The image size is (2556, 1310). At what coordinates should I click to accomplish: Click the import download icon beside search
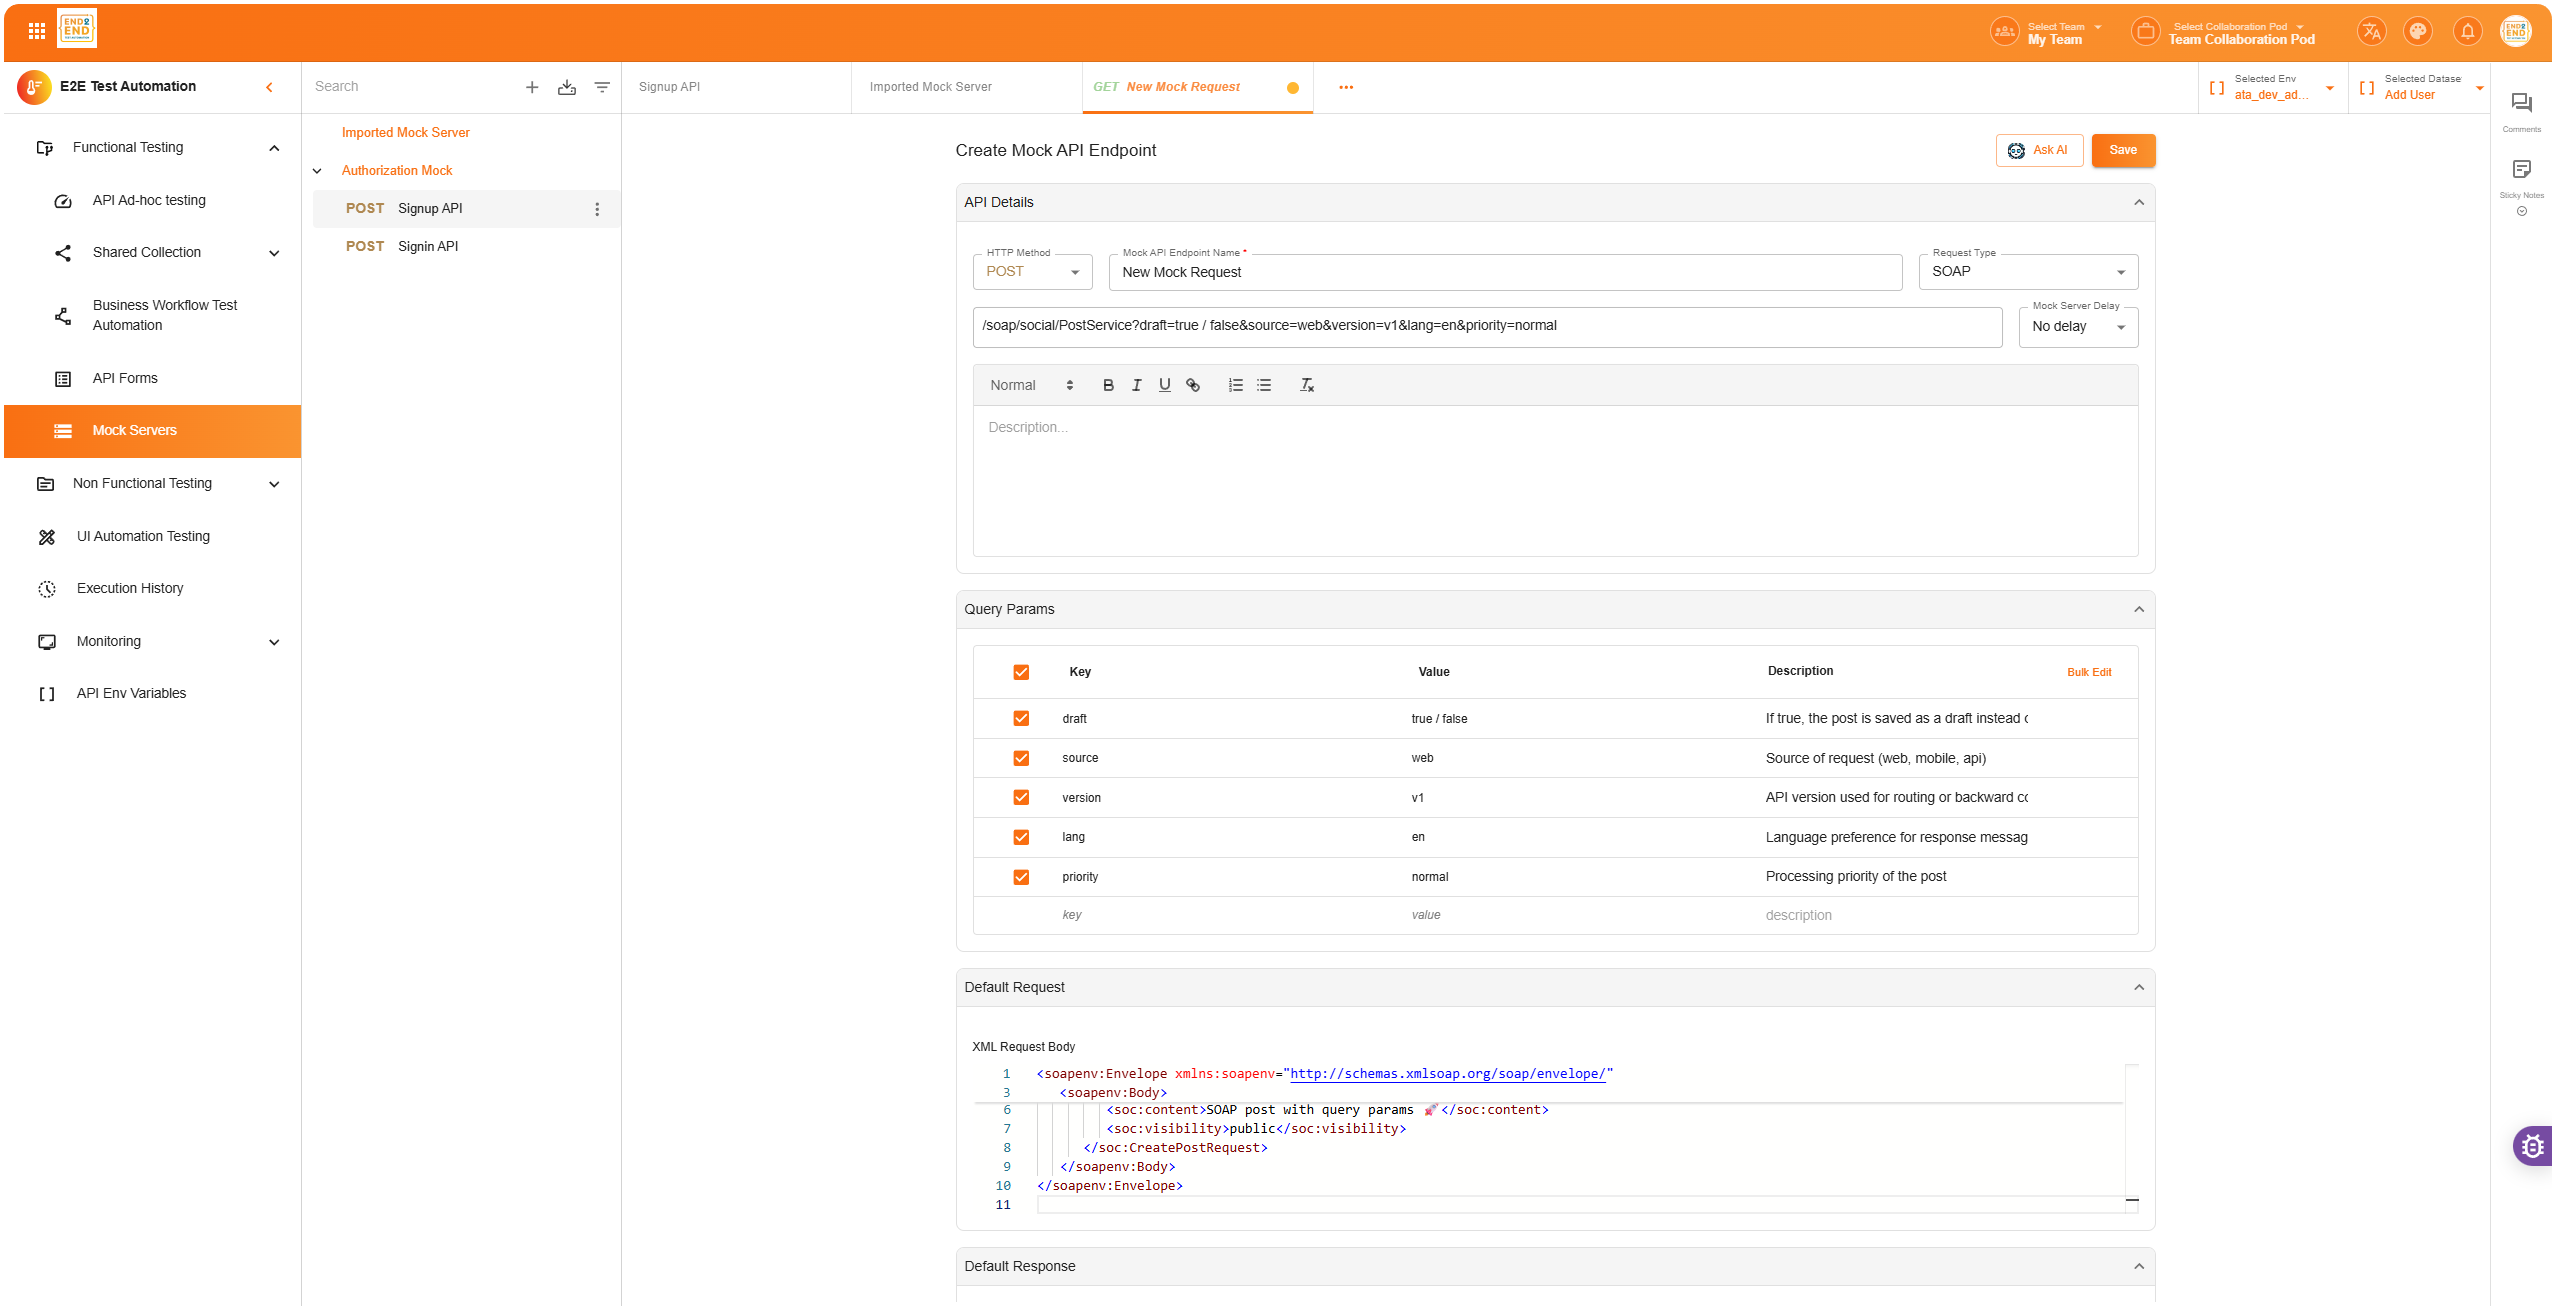(567, 87)
